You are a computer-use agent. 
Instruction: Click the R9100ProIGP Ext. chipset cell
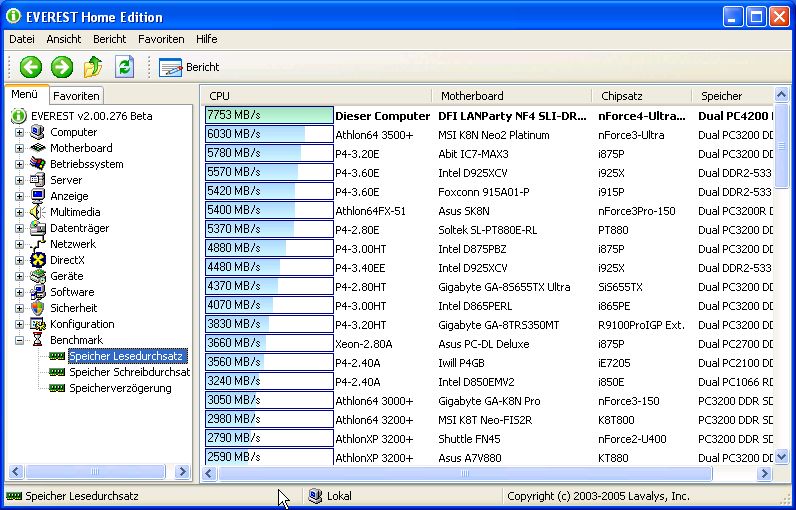pos(641,325)
